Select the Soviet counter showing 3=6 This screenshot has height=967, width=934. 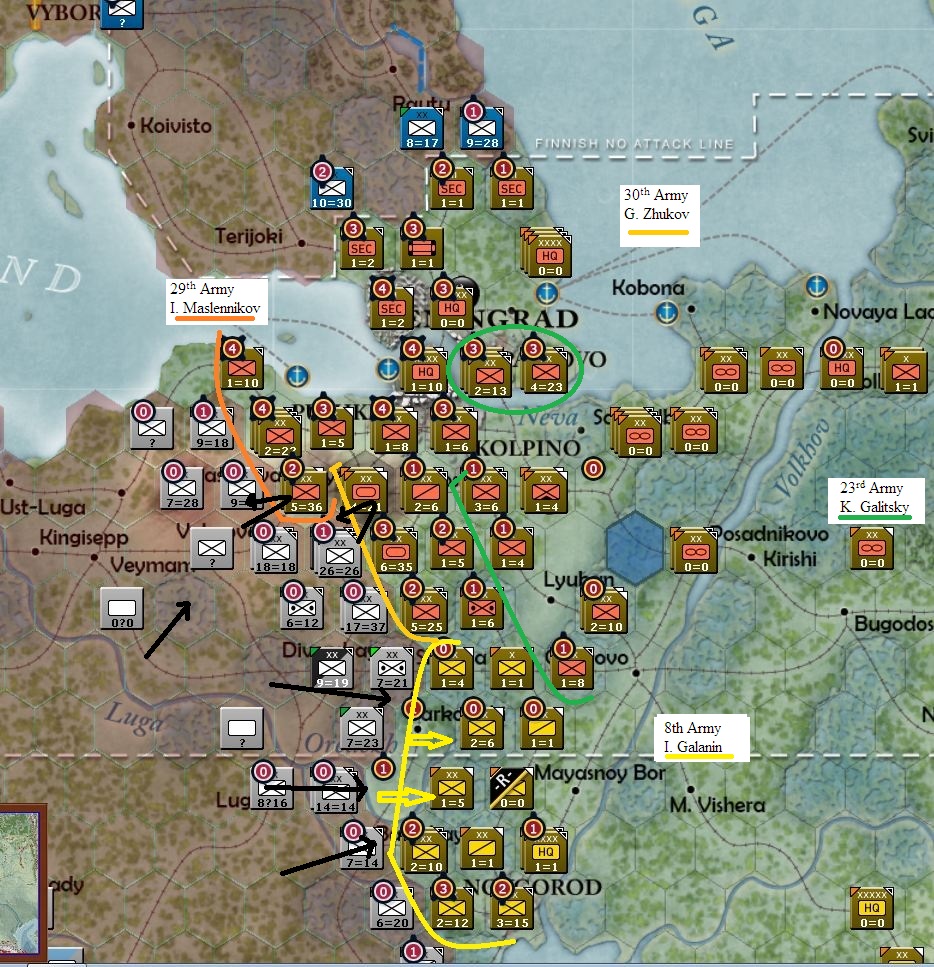(486, 493)
